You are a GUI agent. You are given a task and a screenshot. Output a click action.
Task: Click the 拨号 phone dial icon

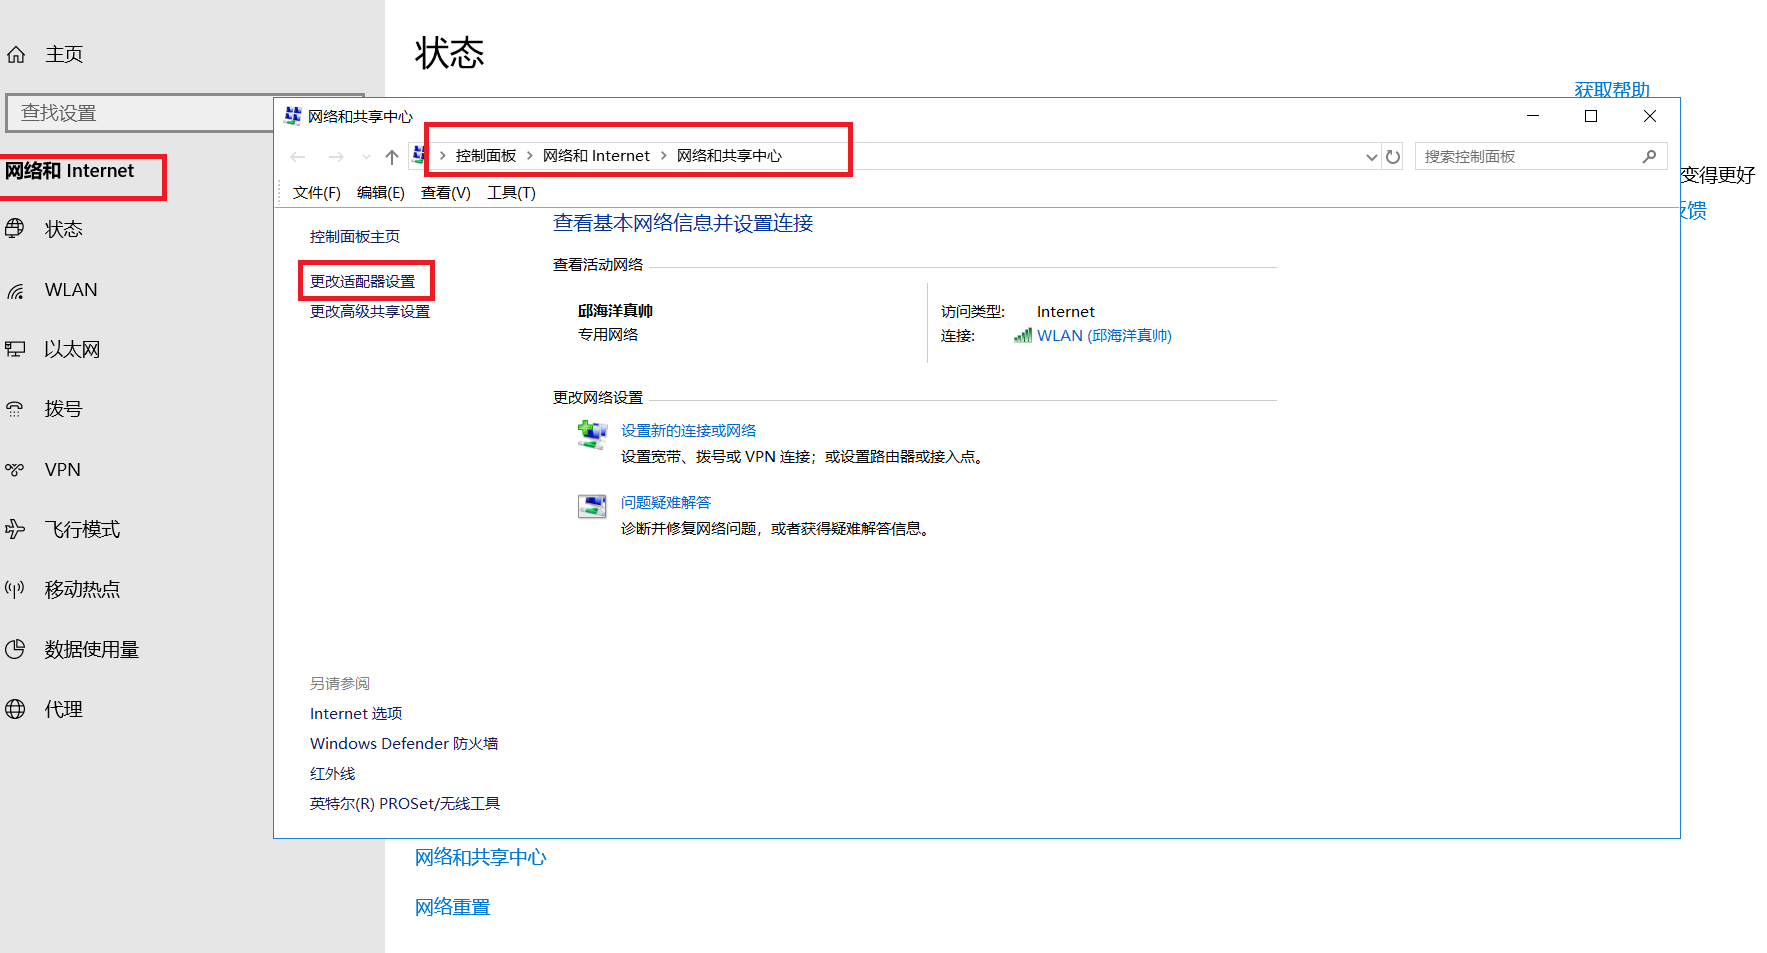(16, 408)
